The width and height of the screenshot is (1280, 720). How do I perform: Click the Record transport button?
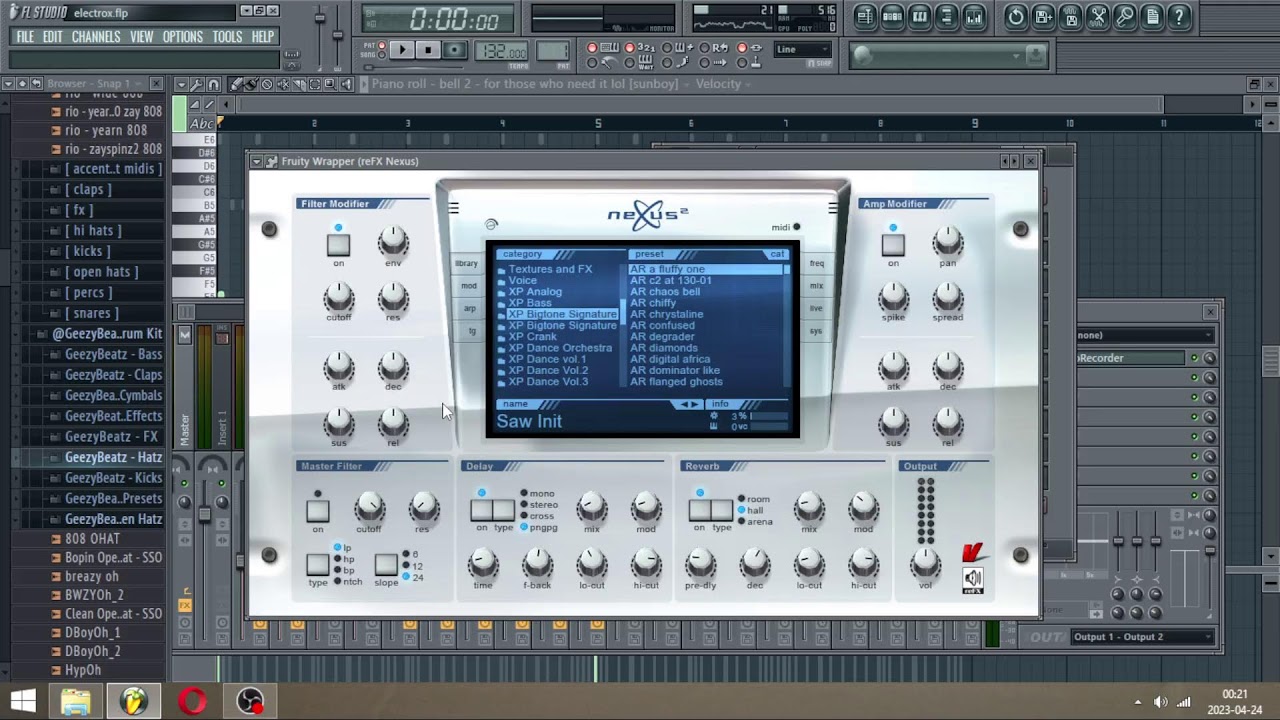pos(454,50)
